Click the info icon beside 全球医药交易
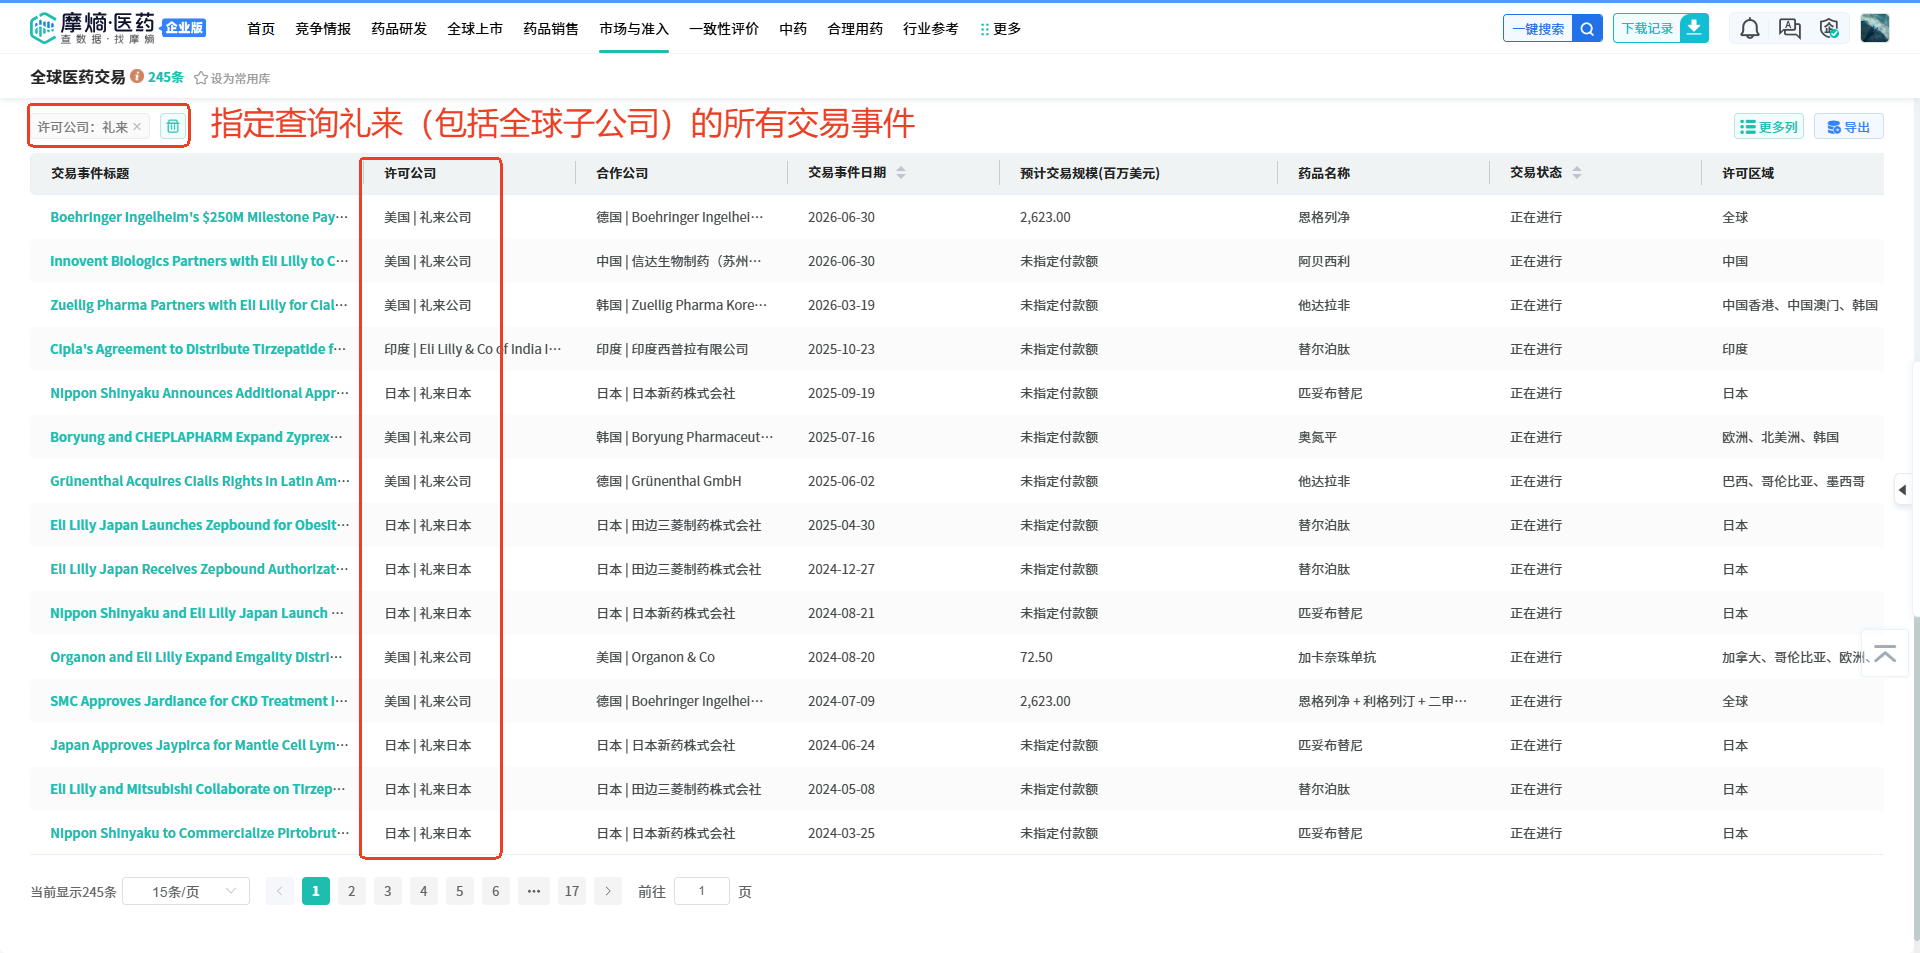Screen dimensions: 1920x953 137,77
